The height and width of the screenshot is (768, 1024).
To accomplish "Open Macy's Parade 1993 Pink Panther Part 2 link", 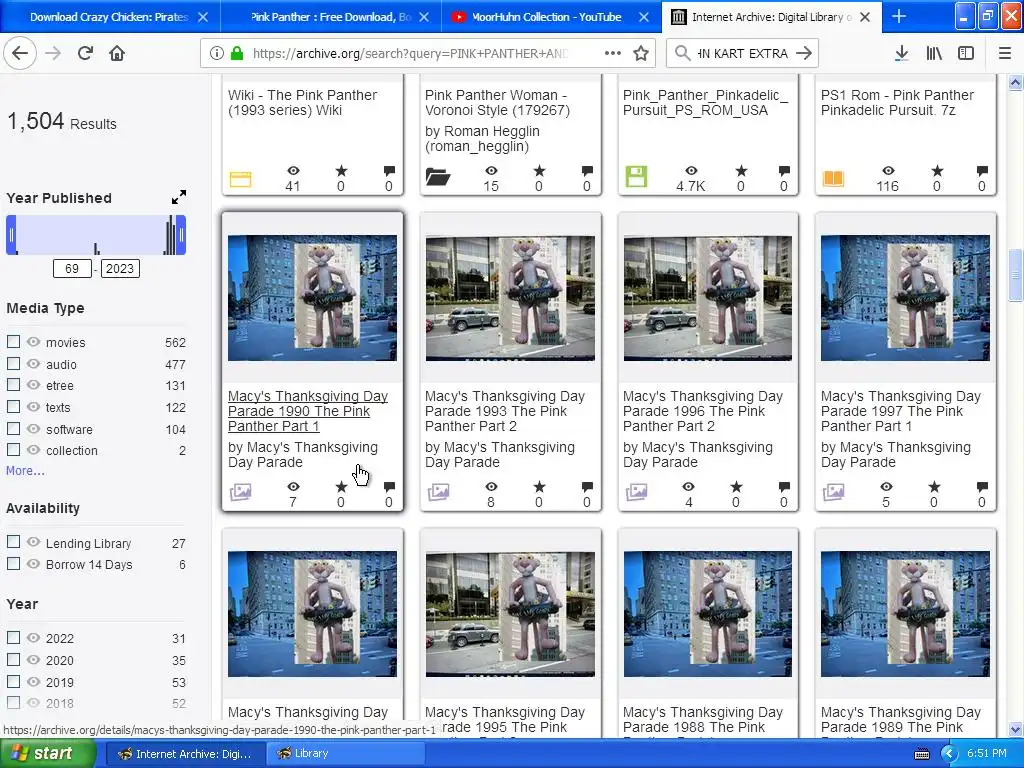I will (x=505, y=411).
